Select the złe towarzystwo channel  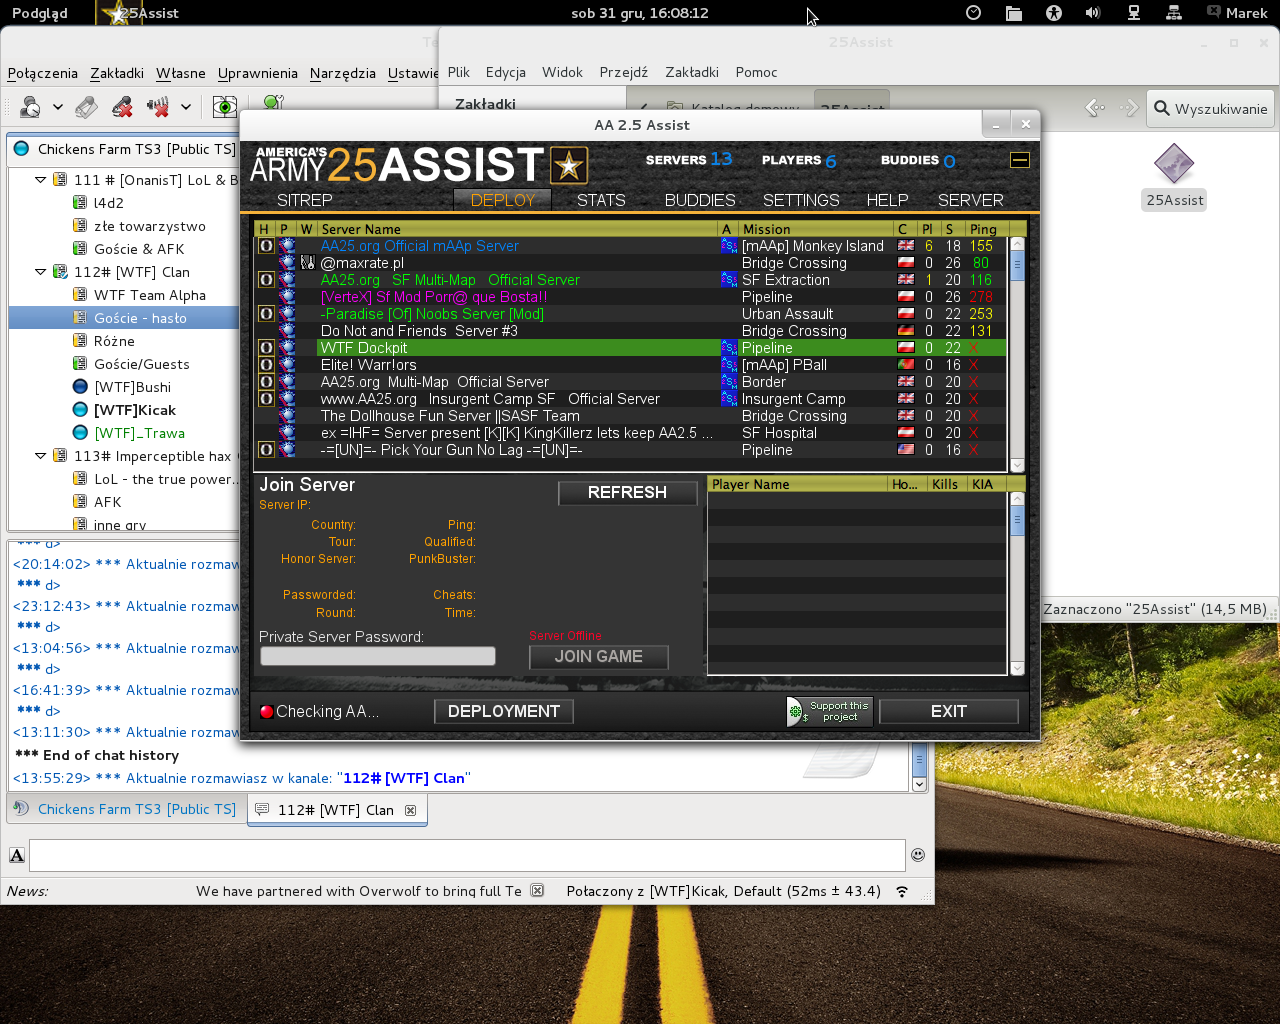coord(150,226)
